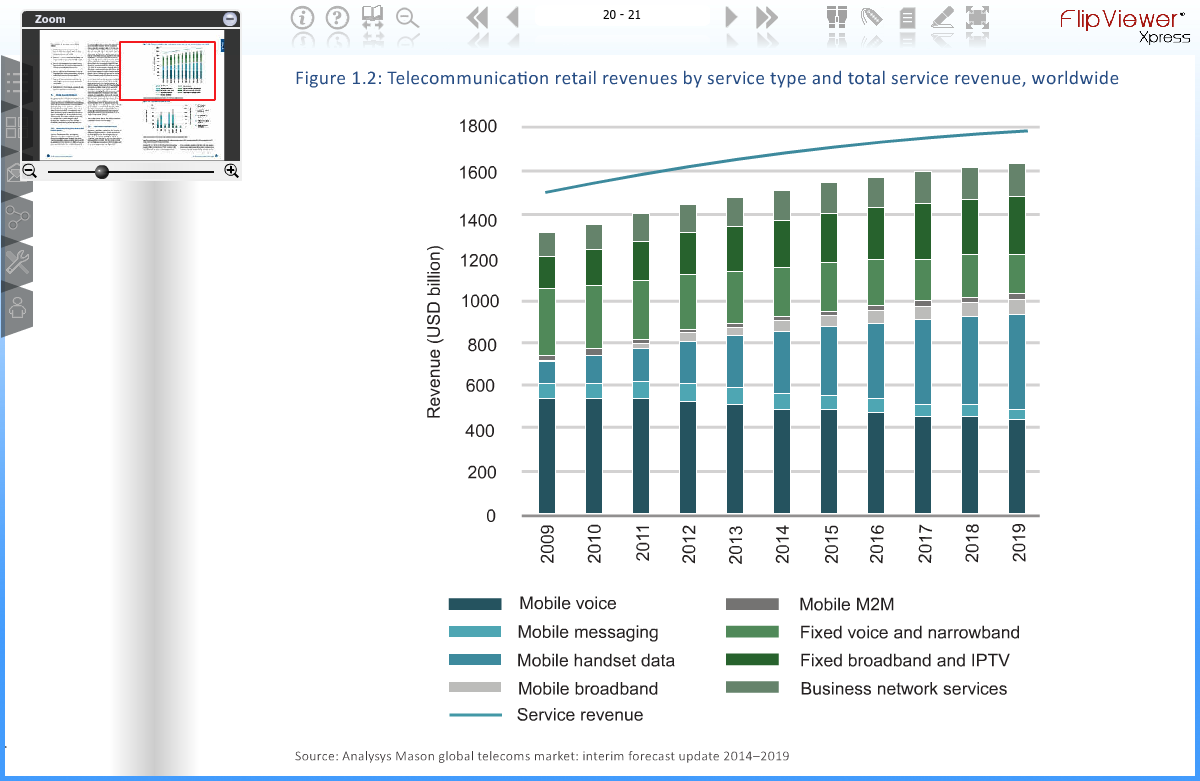Go to the previous page with the left arrow
The width and height of the screenshot is (1200, 781).
click(513, 17)
